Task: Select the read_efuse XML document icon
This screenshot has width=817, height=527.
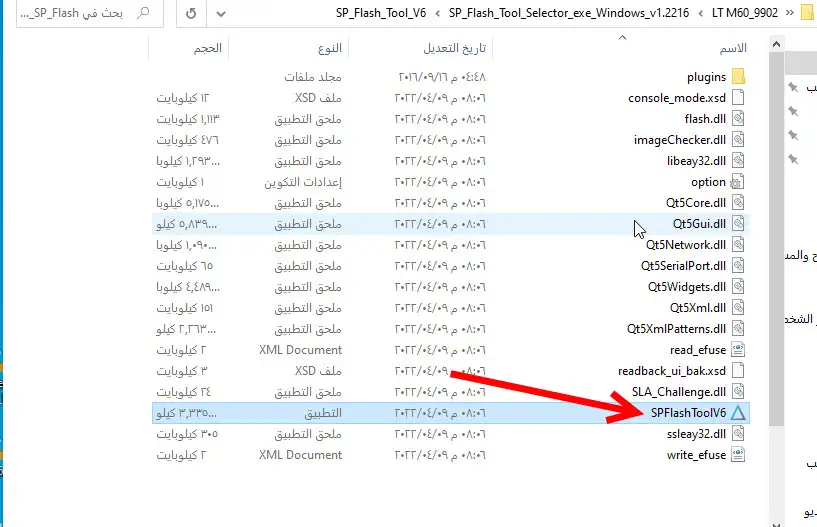Action: tap(738, 350)
